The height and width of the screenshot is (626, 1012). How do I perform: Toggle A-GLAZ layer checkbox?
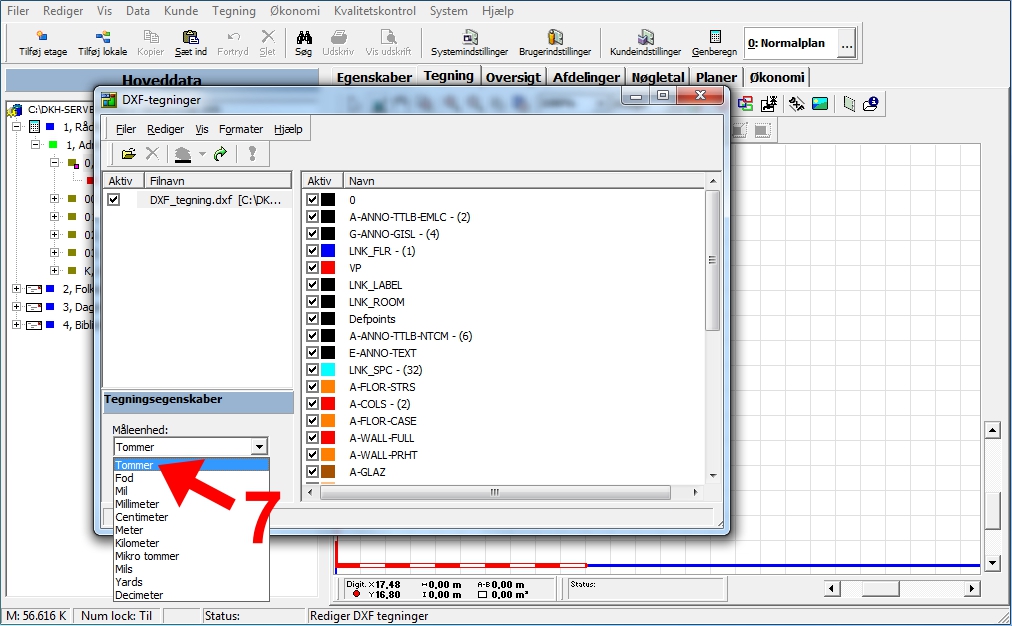[312, 472]
